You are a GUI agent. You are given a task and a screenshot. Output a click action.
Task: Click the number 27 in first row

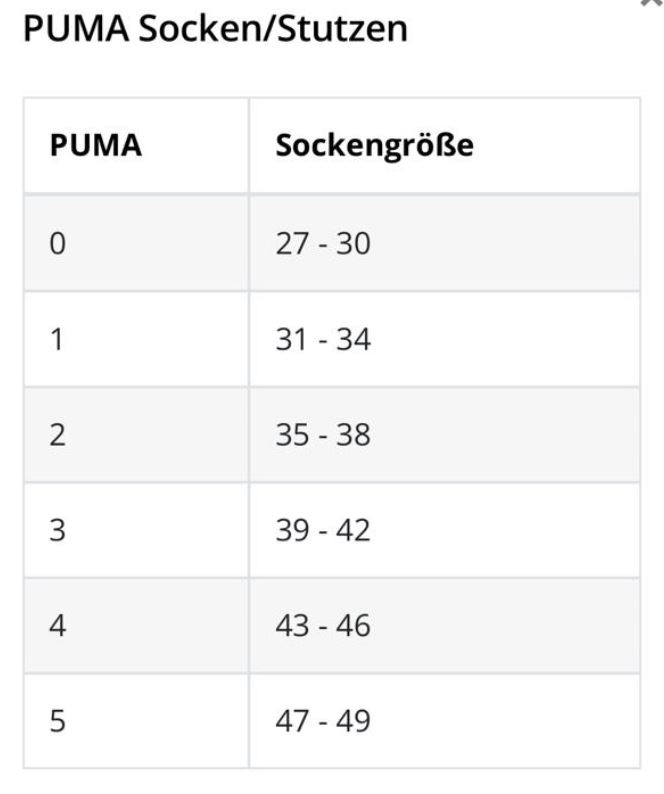coord(293,243)
